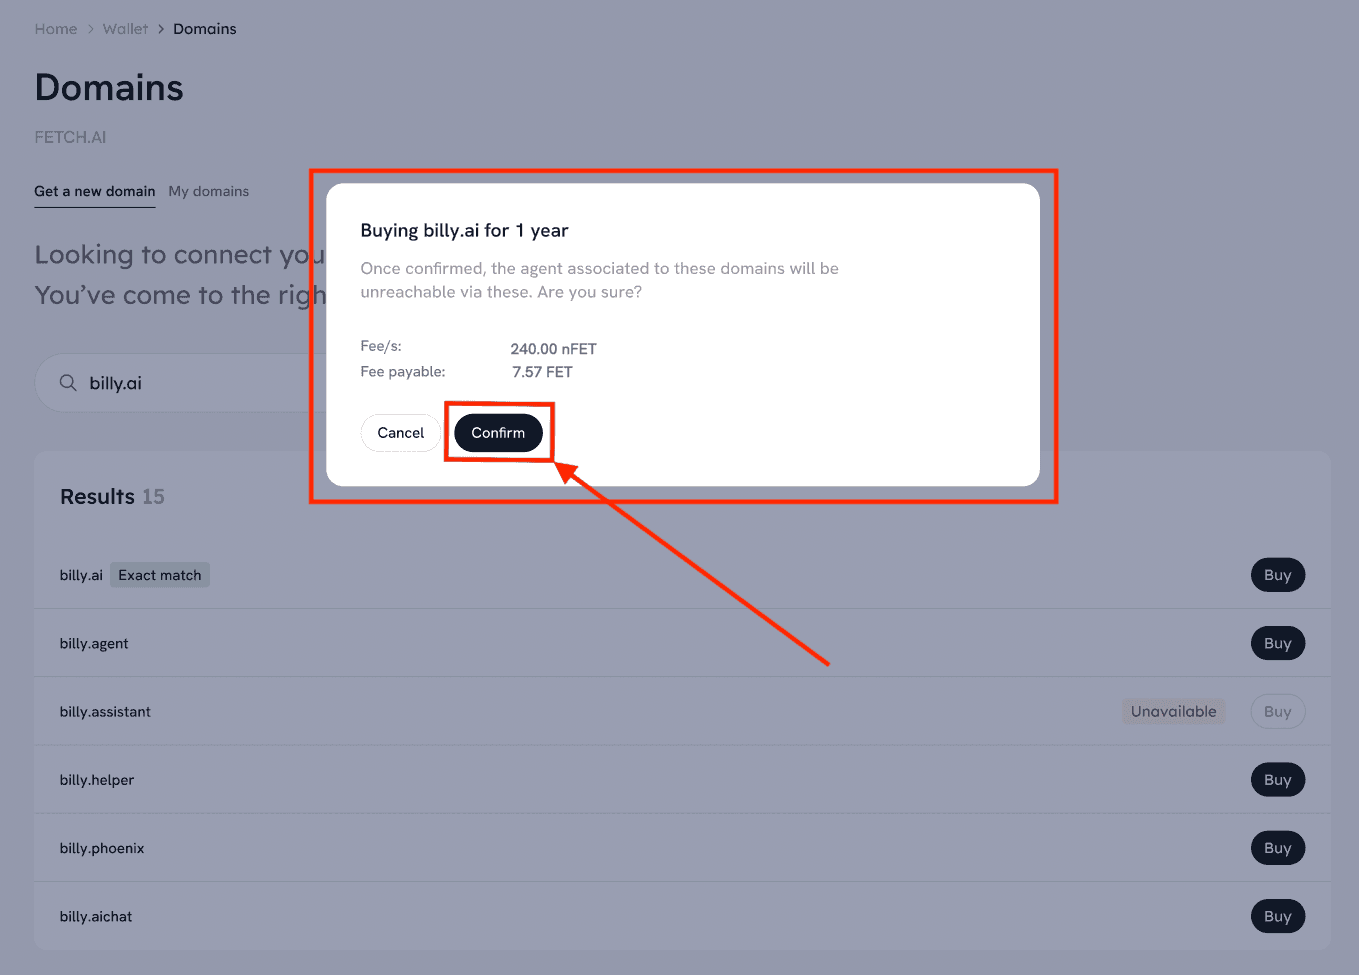Screen dimensions: 1359x975
Task: Click the 7.57 FET fee payable value
Action: [542, 372]
